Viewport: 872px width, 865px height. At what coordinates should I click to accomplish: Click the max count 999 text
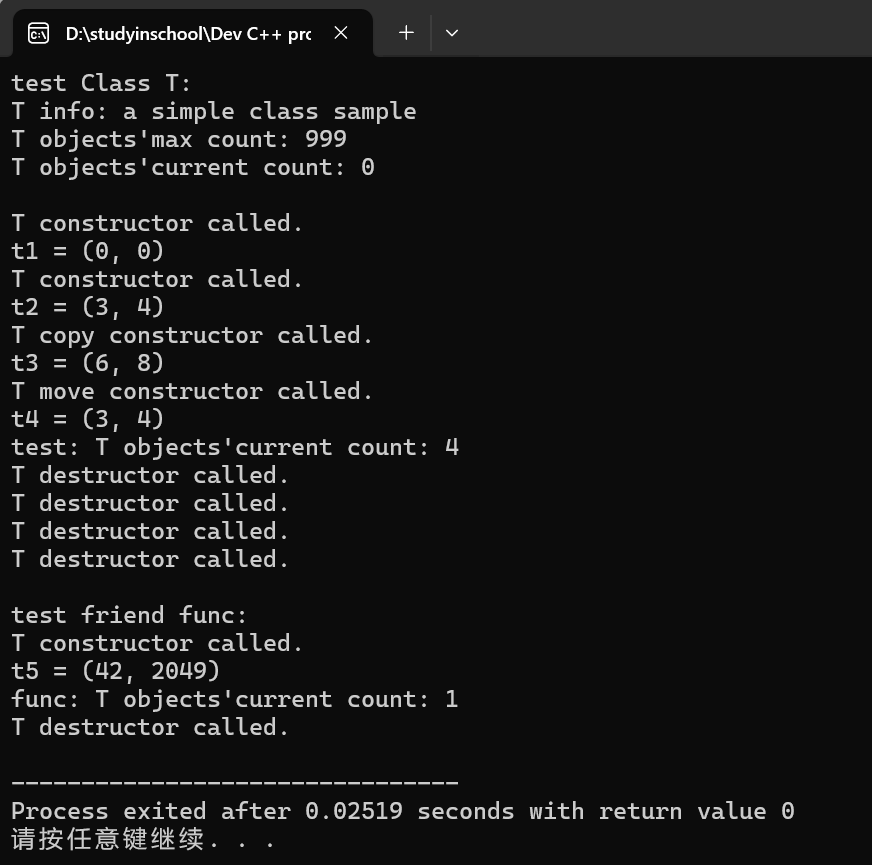pyautogui.click(x=326, y=139)
